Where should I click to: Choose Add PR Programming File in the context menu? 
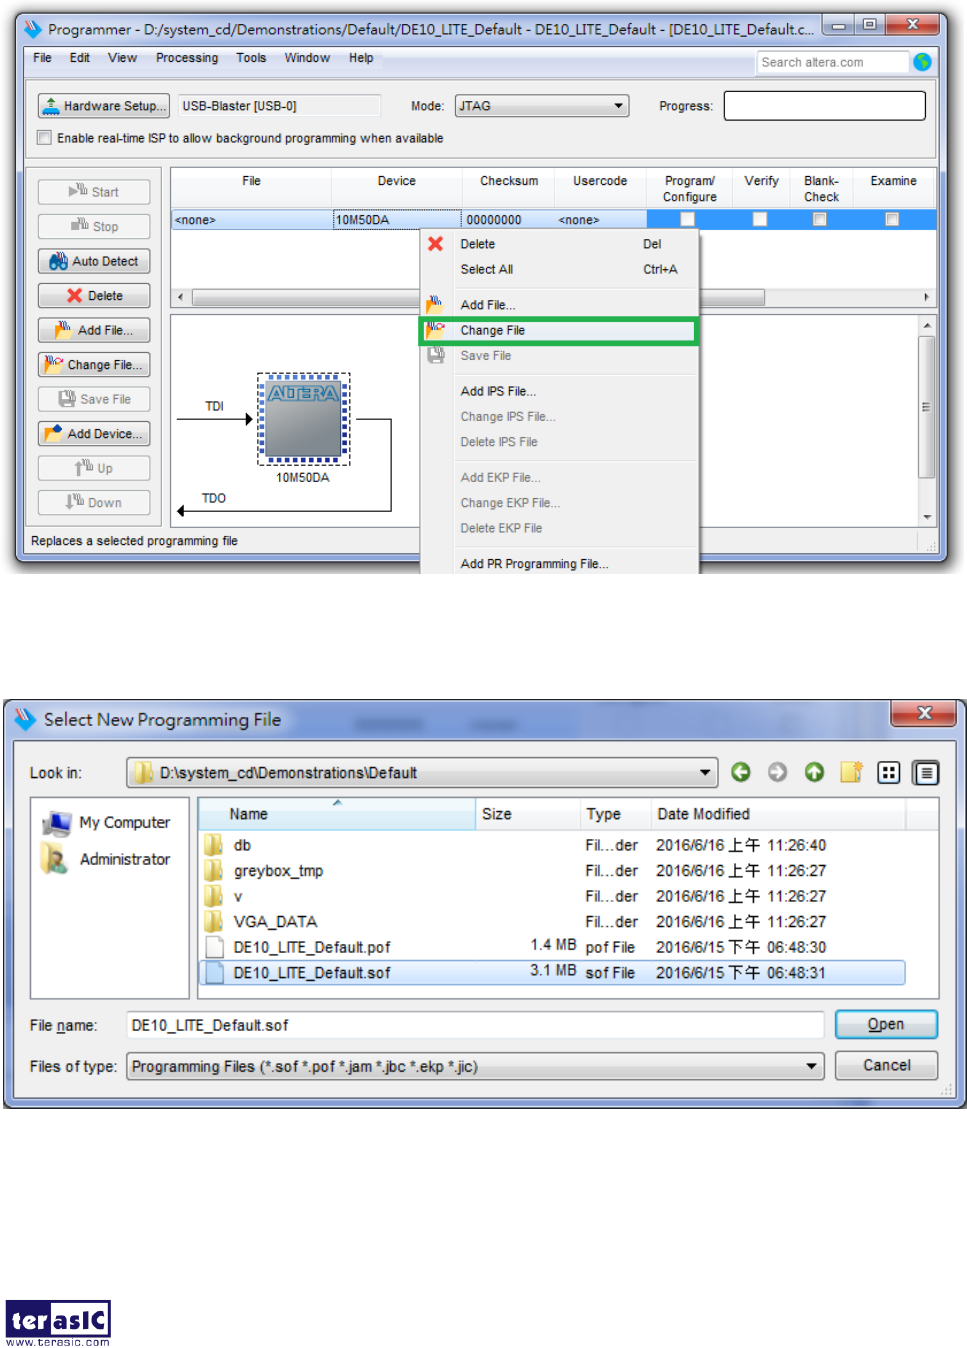[559, 564]
